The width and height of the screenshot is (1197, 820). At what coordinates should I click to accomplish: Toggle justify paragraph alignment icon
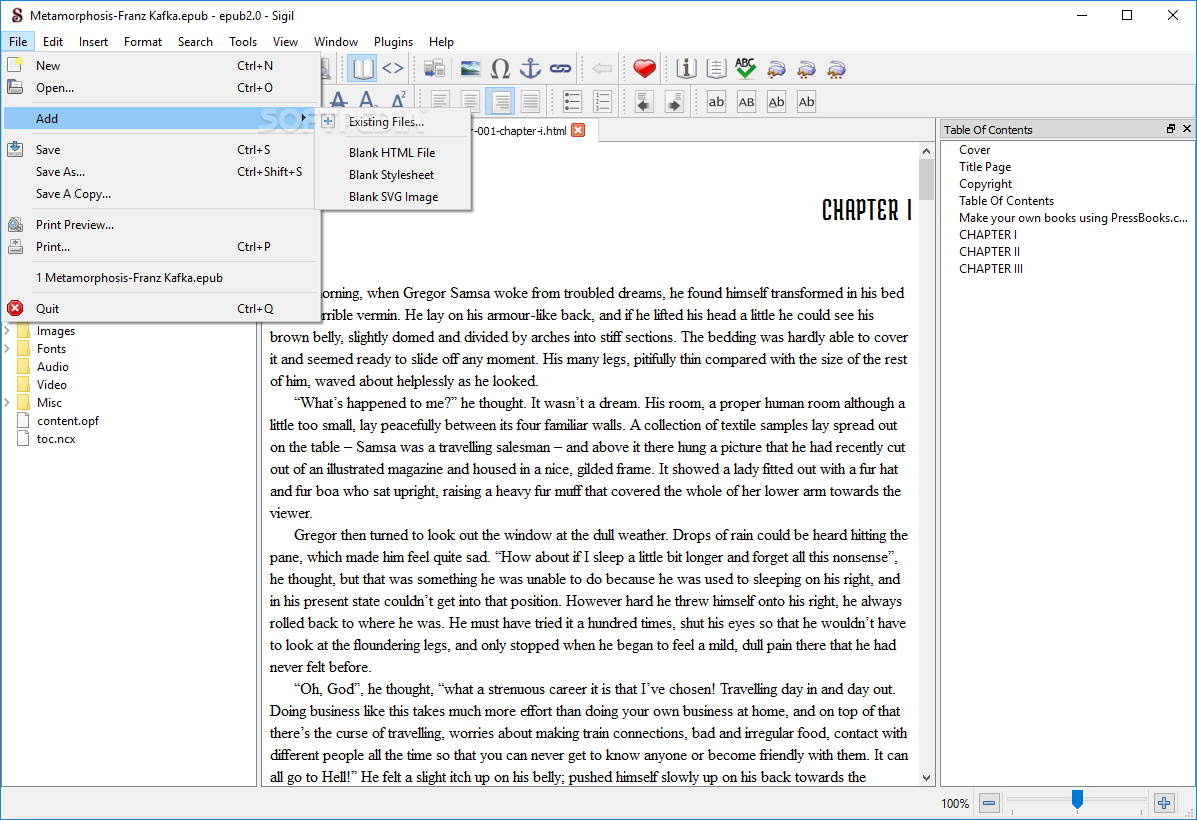click(x=531, y=101)
